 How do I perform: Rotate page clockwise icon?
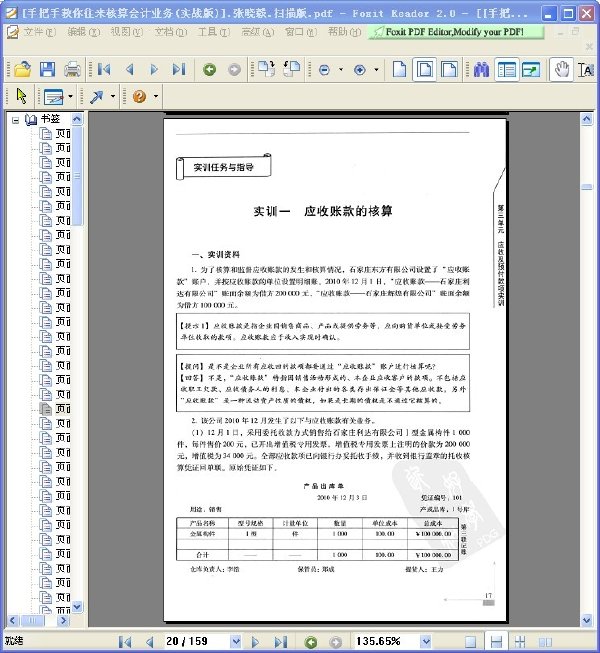pos(266,69)
